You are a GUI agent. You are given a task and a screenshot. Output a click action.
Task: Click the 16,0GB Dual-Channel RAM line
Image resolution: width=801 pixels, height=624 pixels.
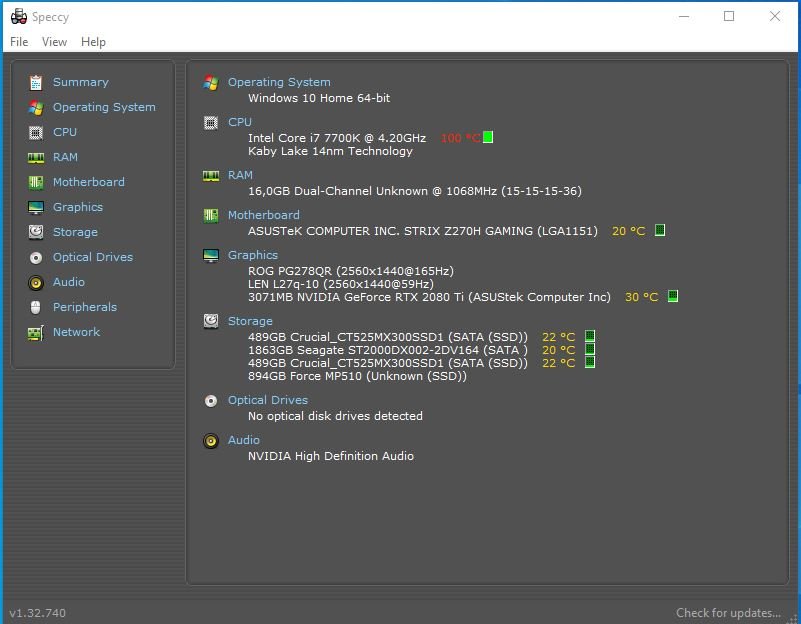pos(415,191)
